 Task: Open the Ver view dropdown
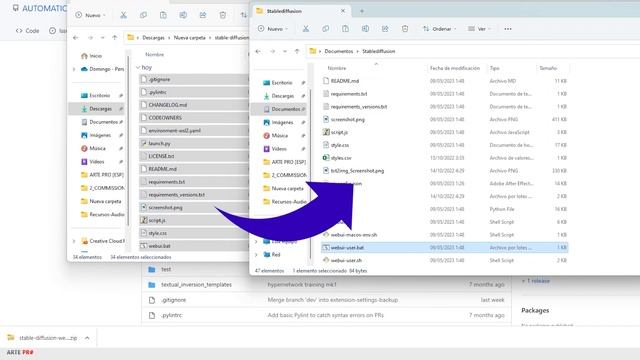(479, 29)
